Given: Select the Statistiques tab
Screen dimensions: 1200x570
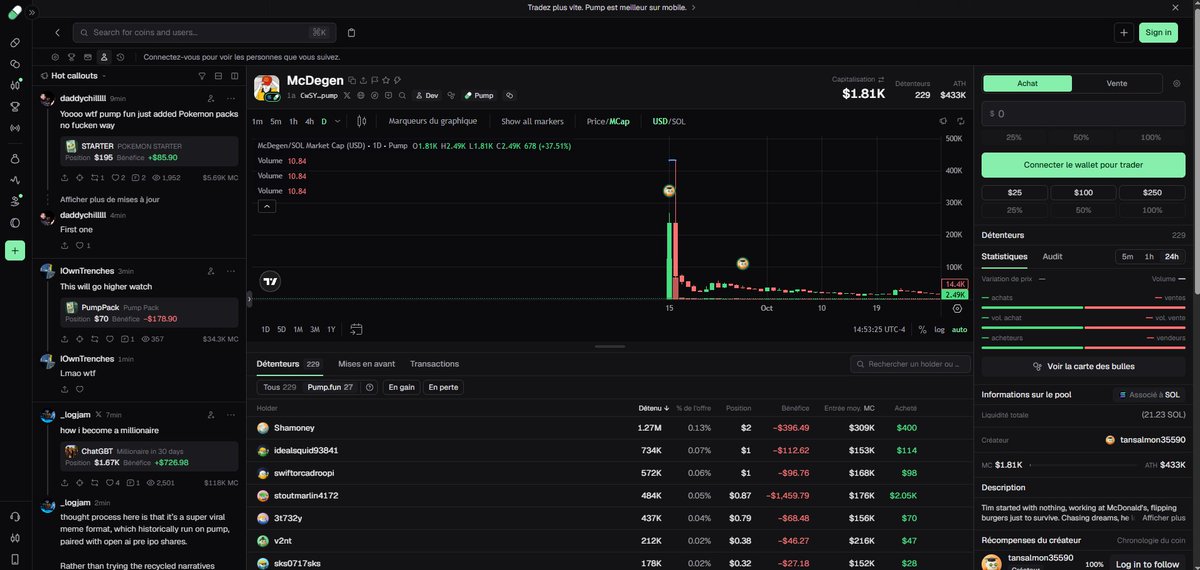Looking at the screenshot, I should pos(1004,257).
